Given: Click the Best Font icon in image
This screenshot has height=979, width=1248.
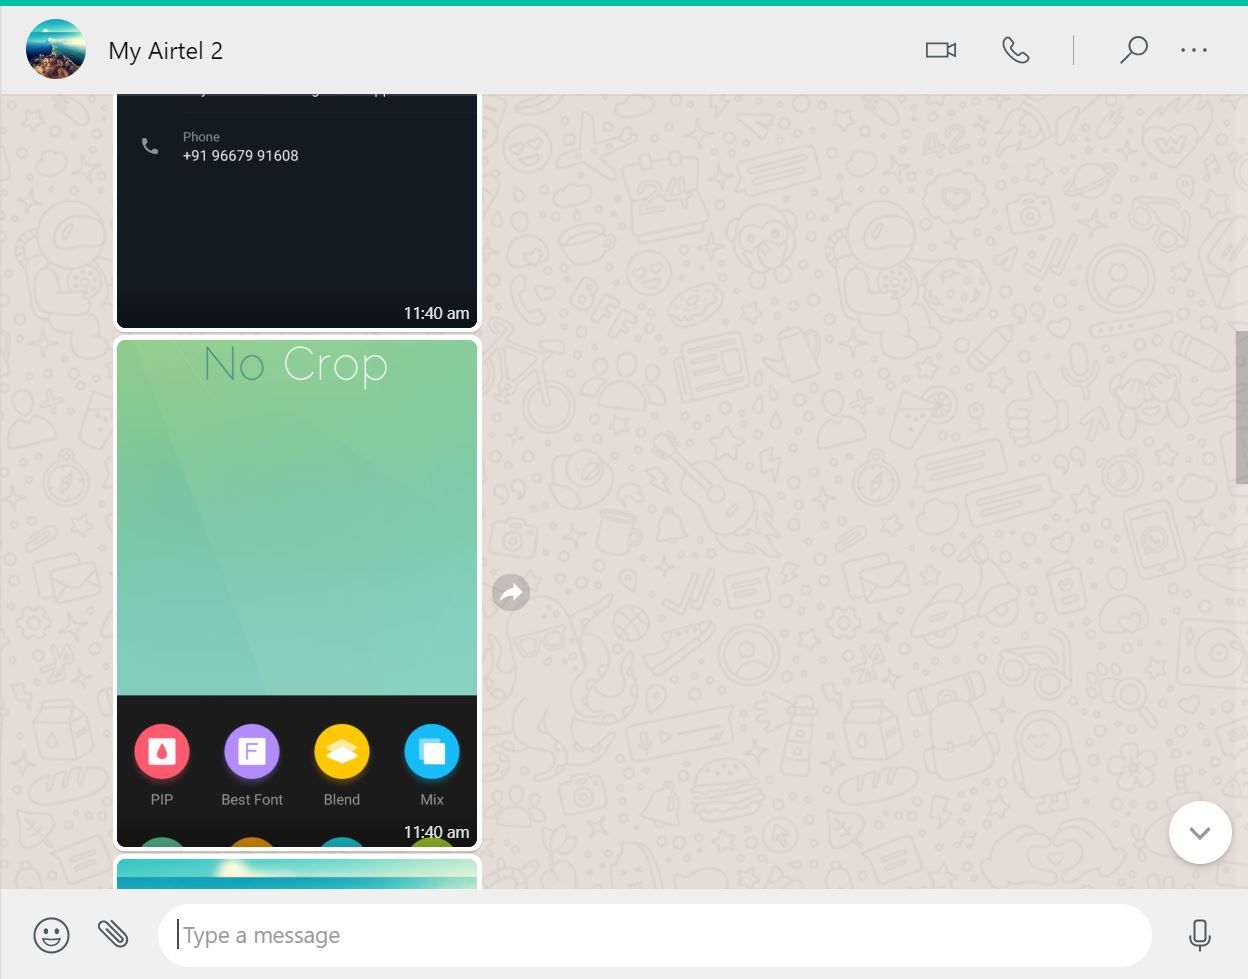Looking at the screenshot, I should coord(252,752).
